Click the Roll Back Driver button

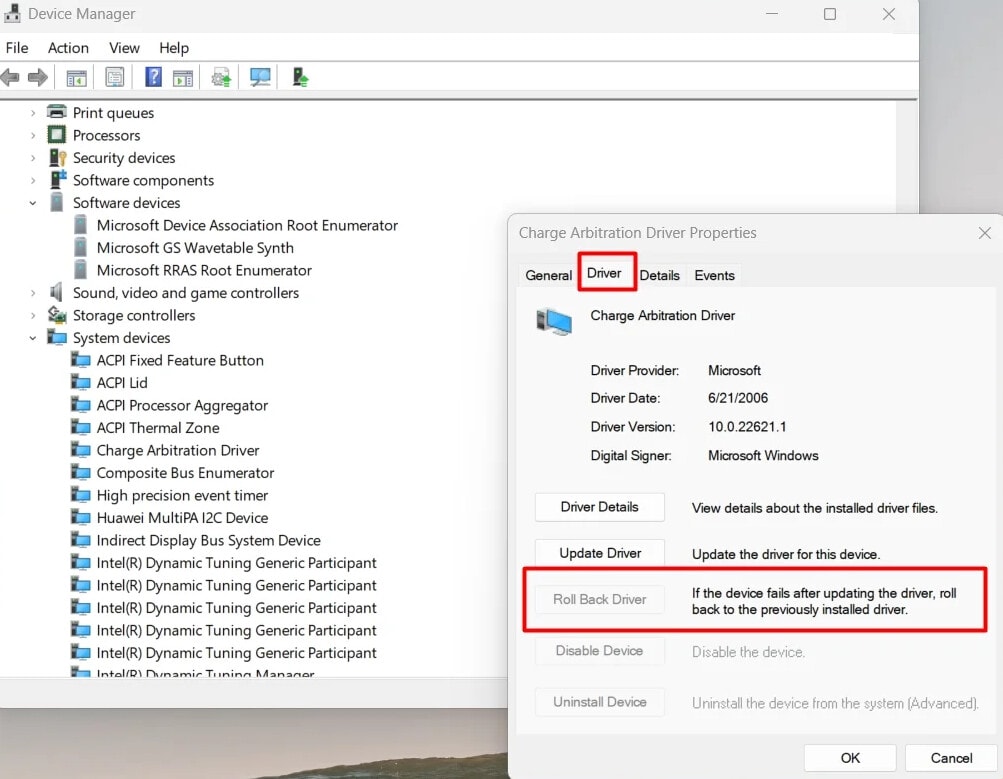(x=599, y=599)
